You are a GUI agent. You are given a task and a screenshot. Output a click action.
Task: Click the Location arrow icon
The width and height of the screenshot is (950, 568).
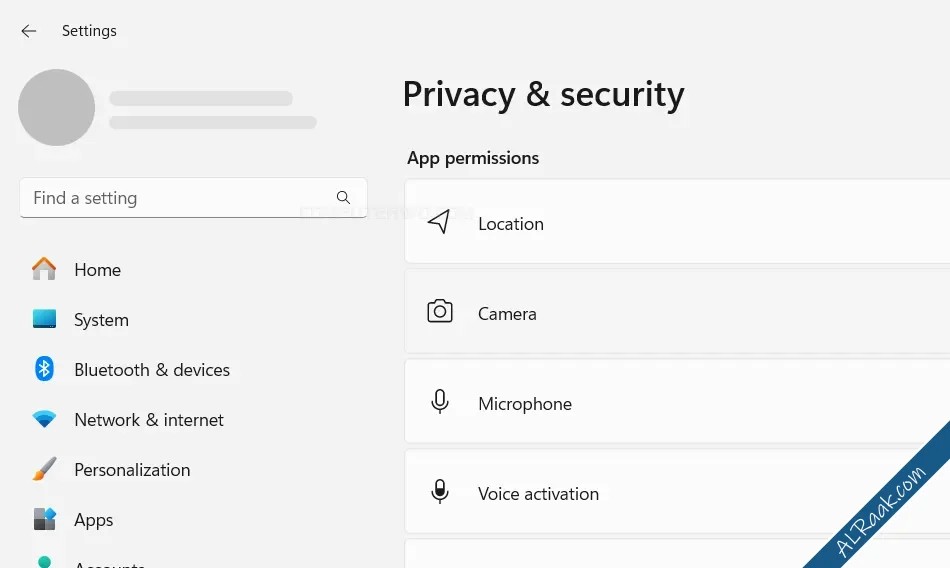point(439,222)
